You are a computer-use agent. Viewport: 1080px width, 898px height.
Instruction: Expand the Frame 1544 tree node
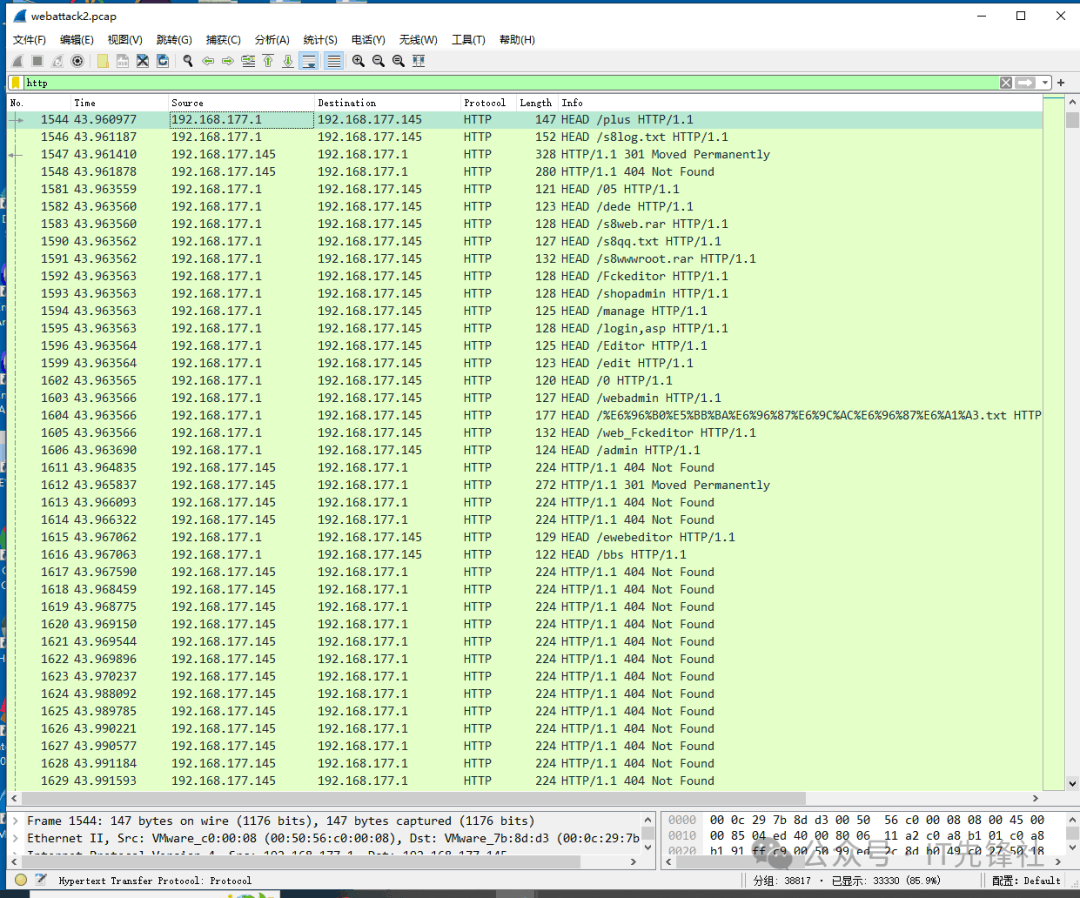coord(13,821)
